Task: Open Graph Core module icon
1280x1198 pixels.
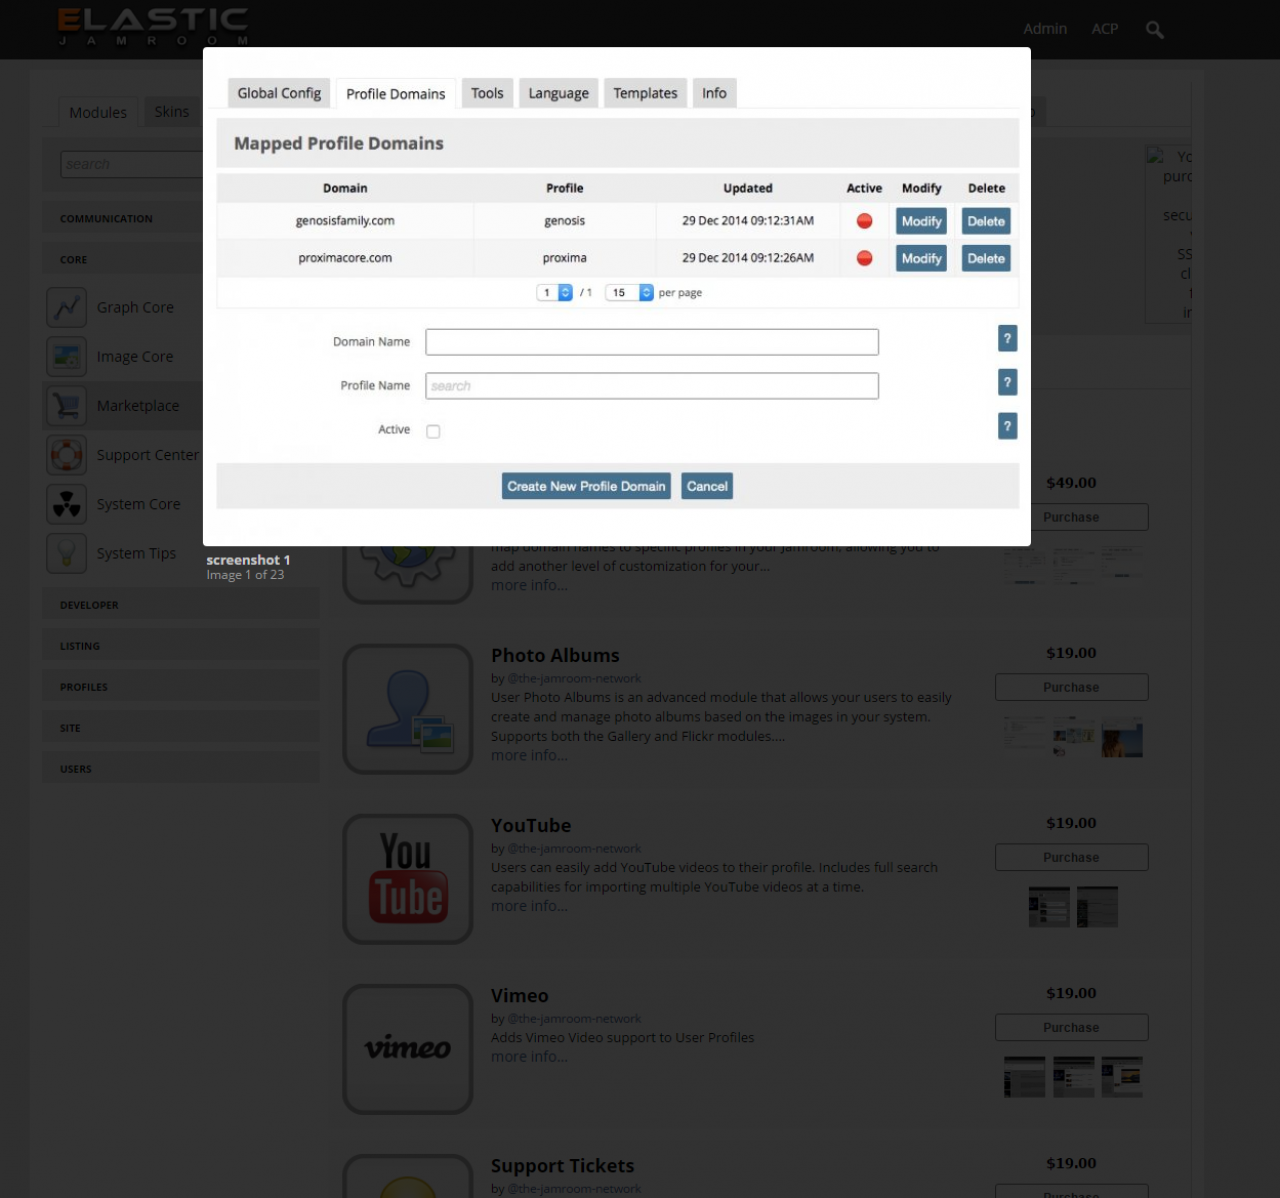Action: click(x=67, y=307)
